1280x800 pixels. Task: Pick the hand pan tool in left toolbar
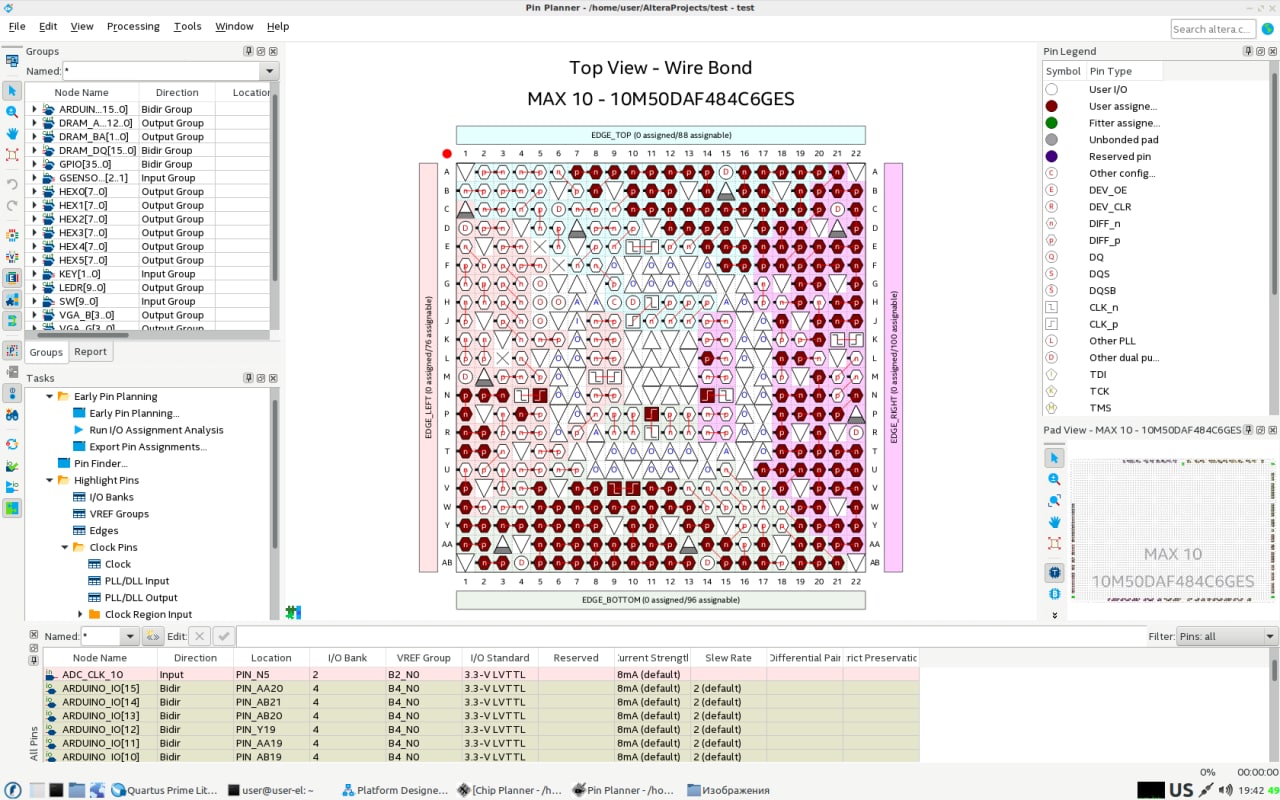(x=12, y=133)
